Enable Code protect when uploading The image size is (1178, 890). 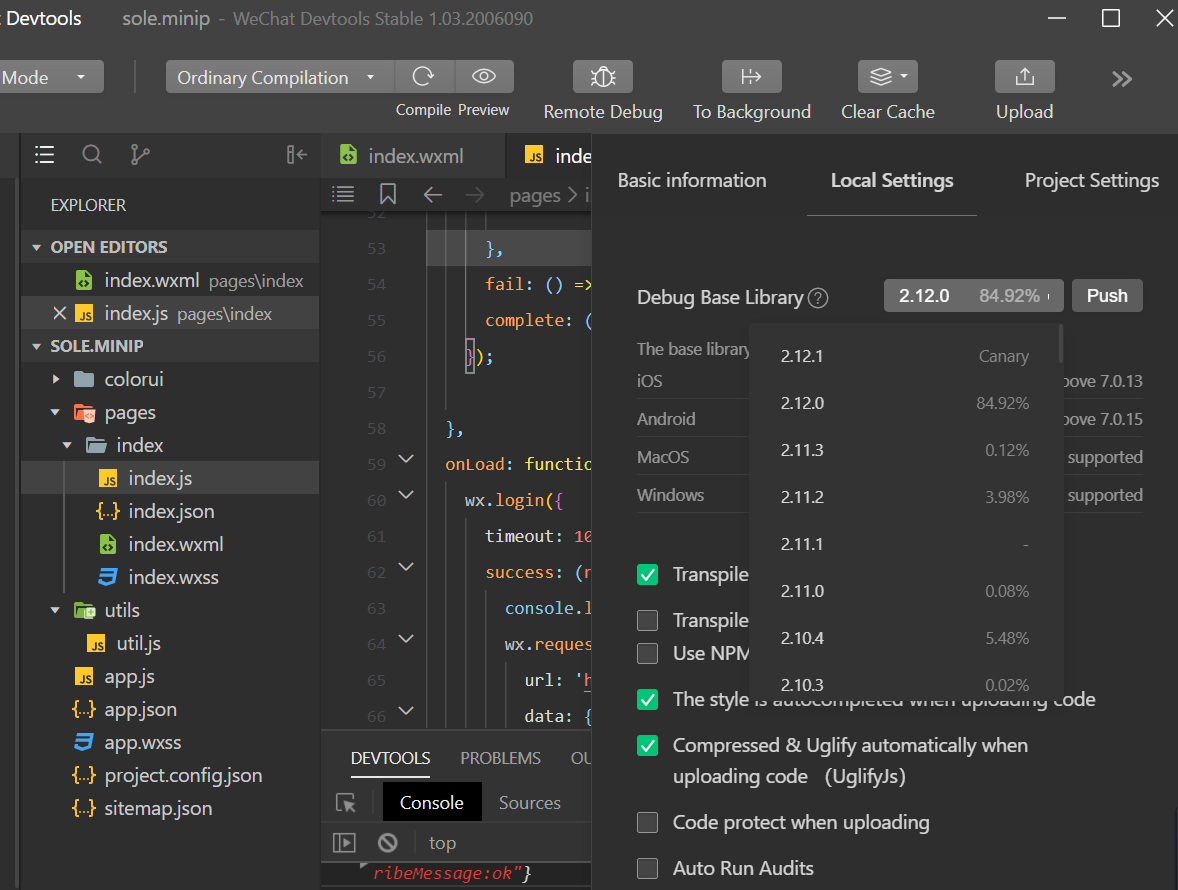(648, 822)
